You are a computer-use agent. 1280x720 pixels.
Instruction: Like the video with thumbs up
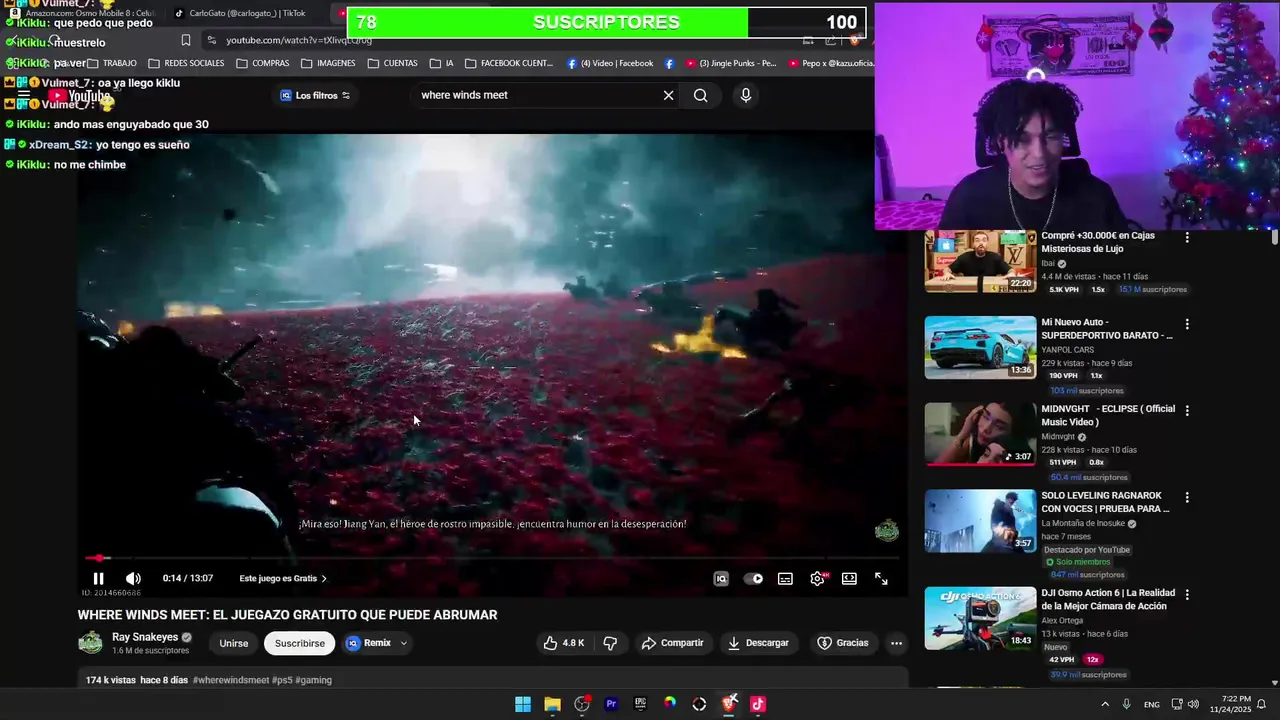(x=564, y=643)
